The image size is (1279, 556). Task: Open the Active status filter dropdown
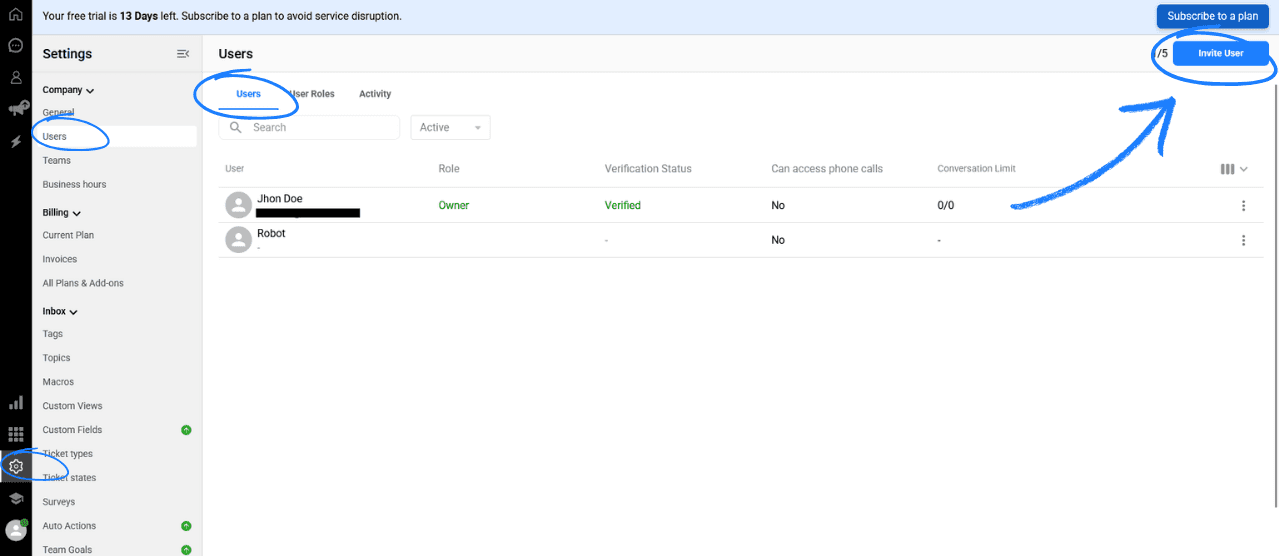coord(450,127)
